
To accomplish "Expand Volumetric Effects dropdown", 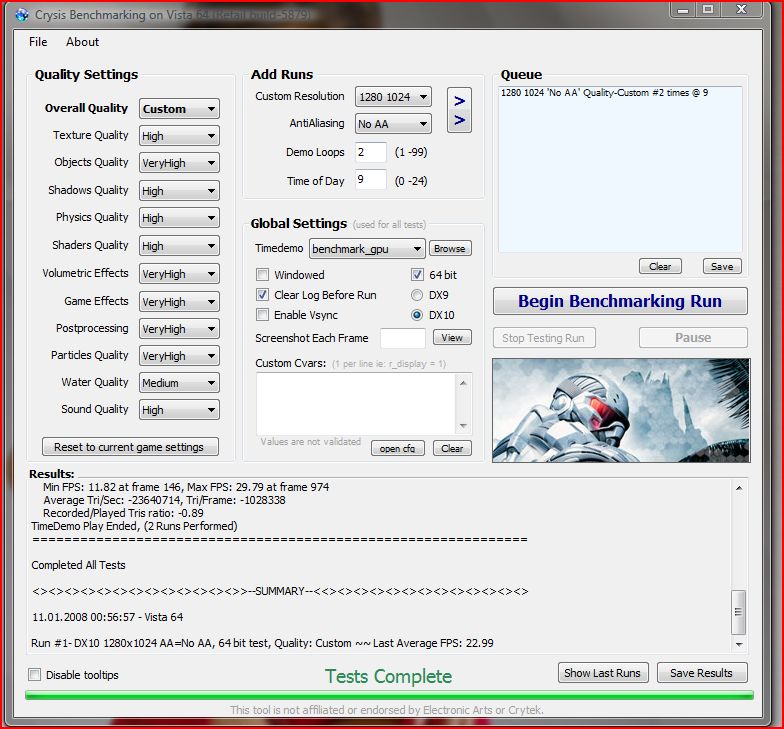I will pos(179,274).
